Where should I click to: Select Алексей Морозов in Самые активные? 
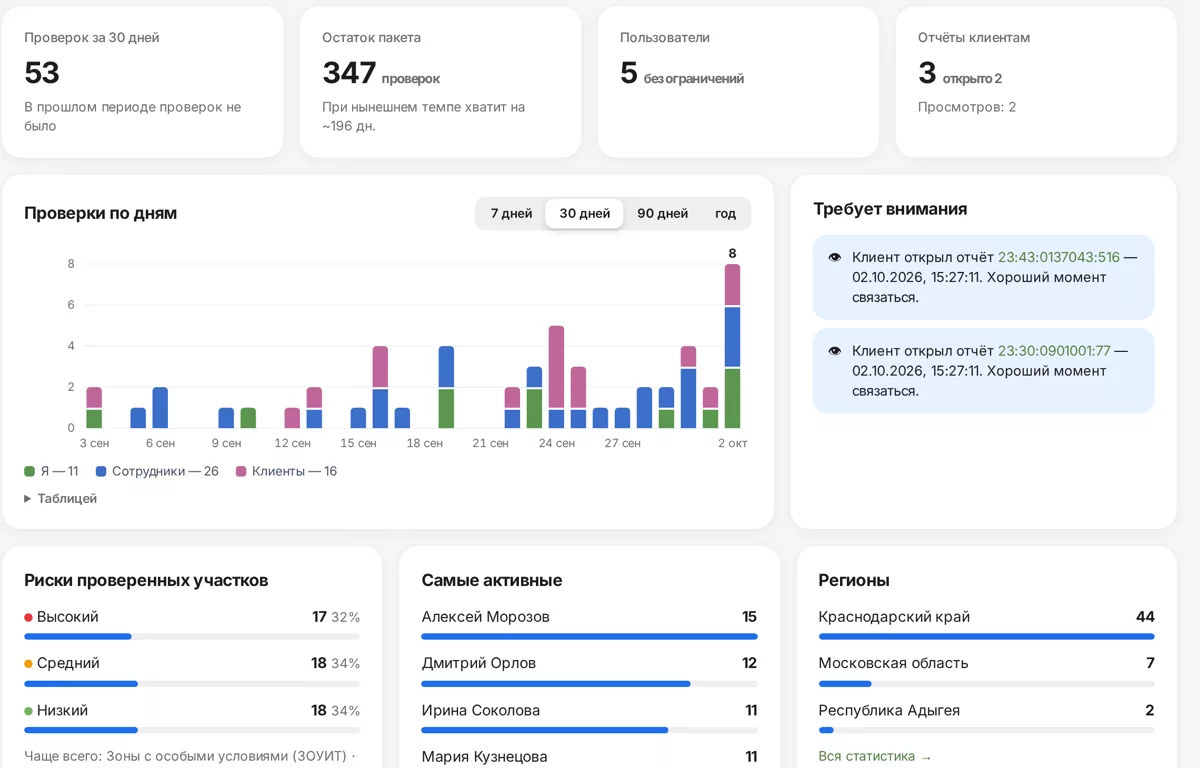[x=589, y=624]
